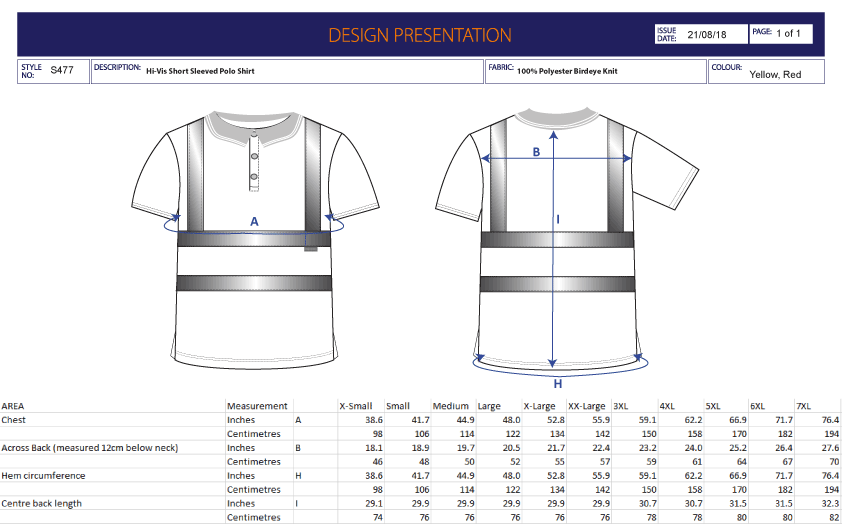
Task: Click the 'COLOUR:' label
Action: tap(727, 68)
